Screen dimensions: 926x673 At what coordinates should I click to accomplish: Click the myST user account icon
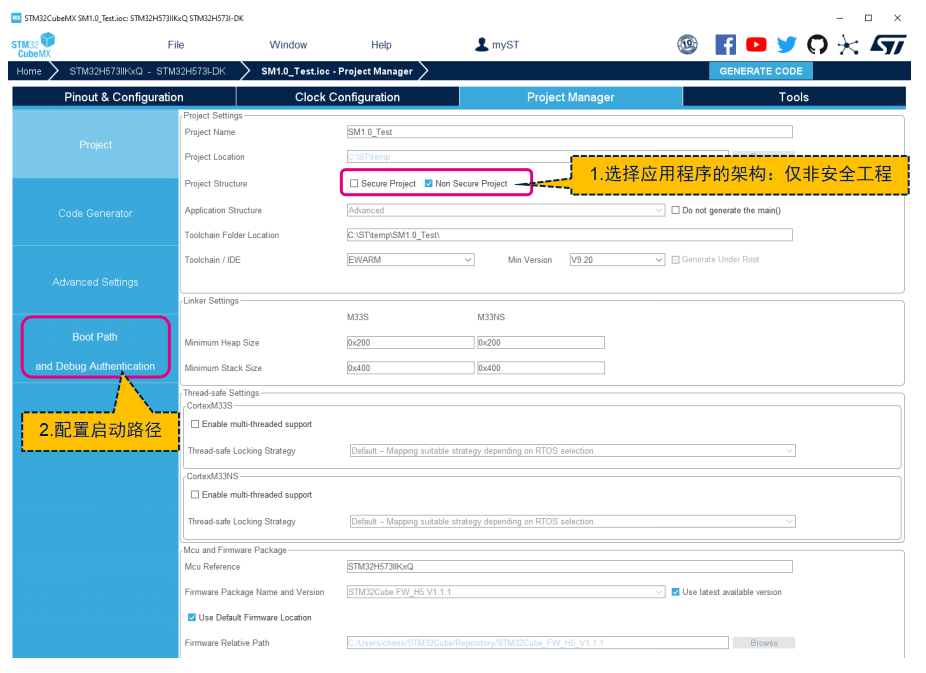coord(481,44)
